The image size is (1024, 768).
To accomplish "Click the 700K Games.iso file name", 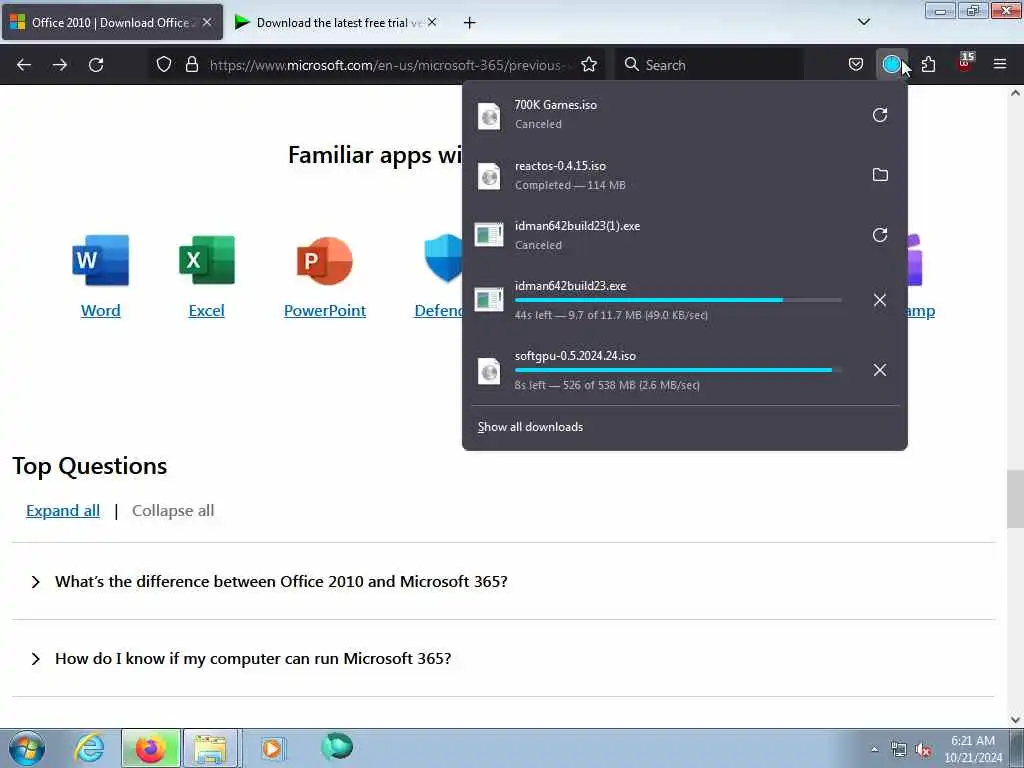I will pos(555,104).
